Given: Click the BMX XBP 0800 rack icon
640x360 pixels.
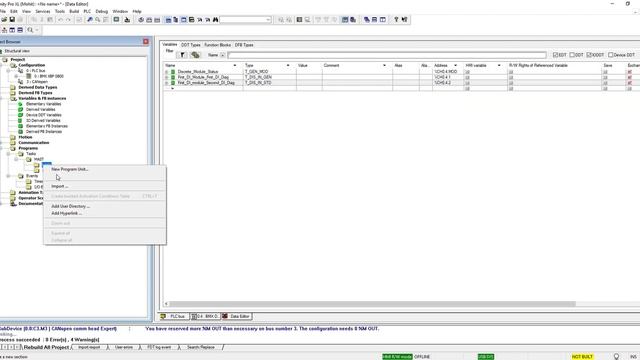Looking at the screenshot, I should click(29, 76).
